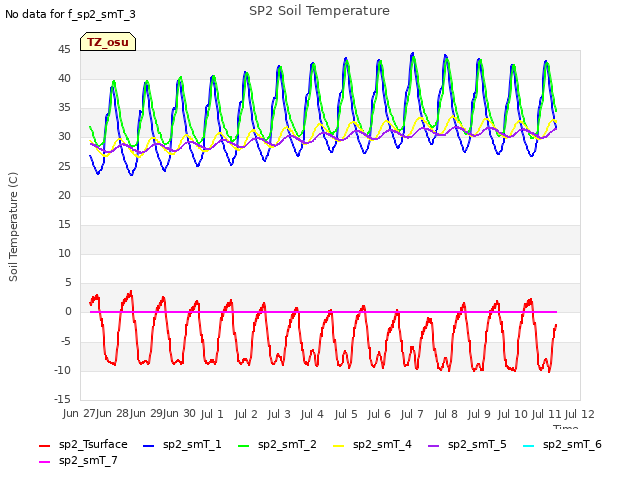Select the sp2_smT_7 legend label
Screen dimensions: 640x480
[x=88, y=460]
